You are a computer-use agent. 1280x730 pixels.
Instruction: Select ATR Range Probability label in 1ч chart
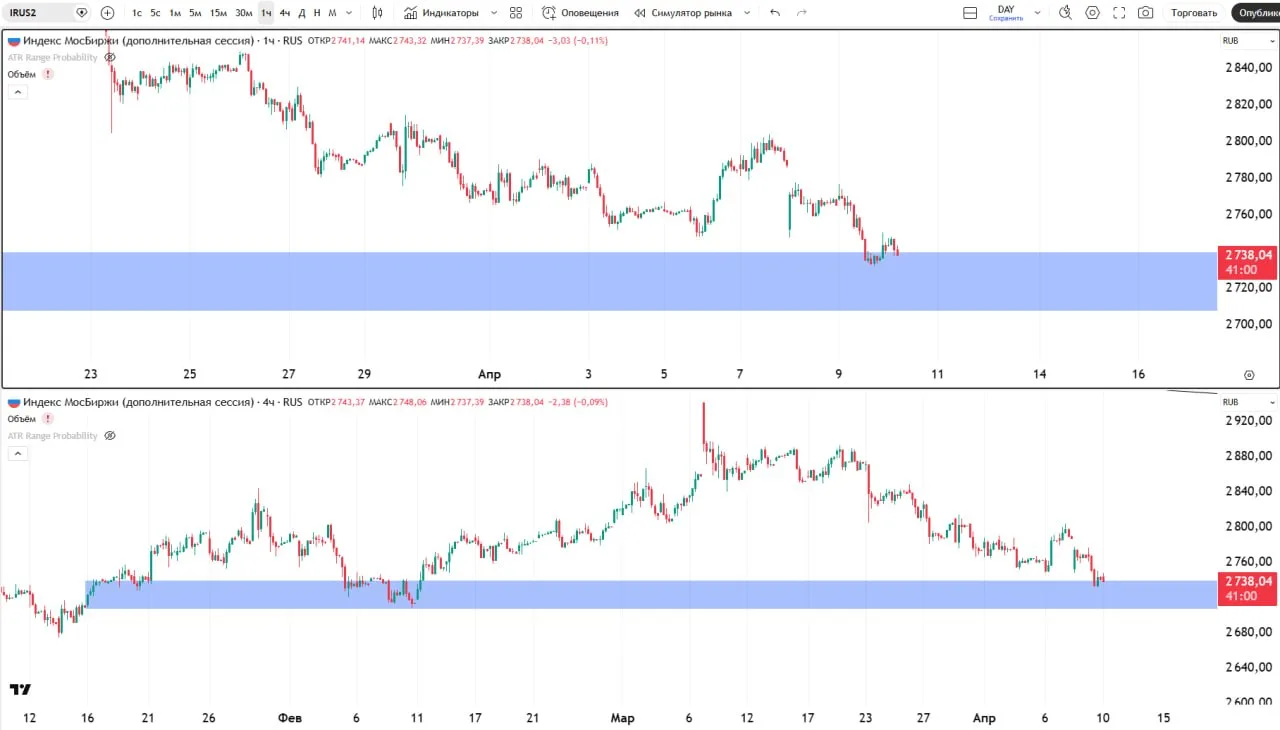click(x=53, y=57)
